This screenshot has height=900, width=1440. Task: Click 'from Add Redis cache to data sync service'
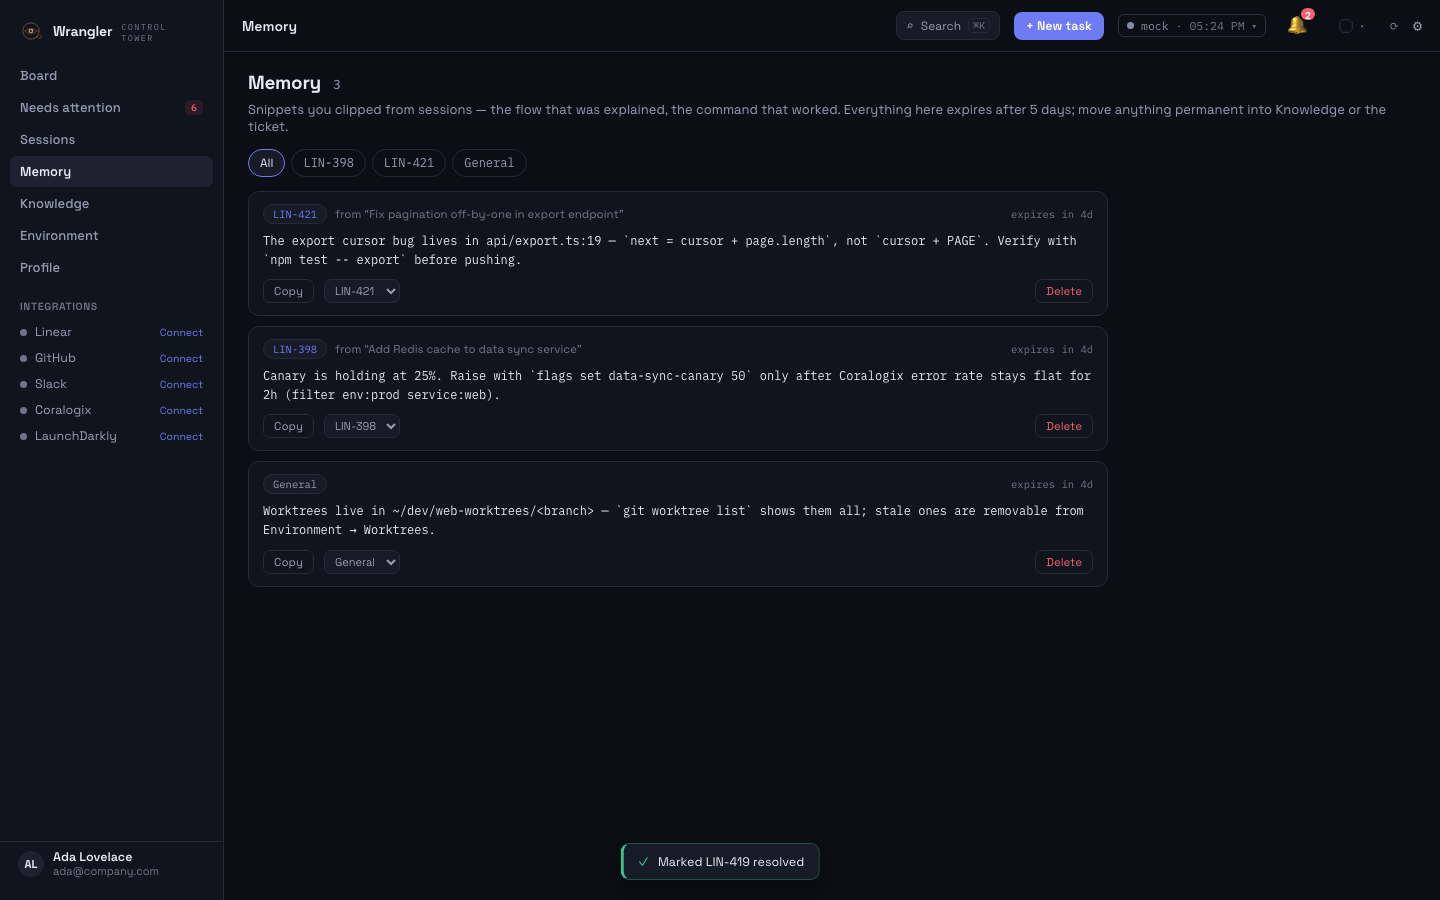[458, 349]
